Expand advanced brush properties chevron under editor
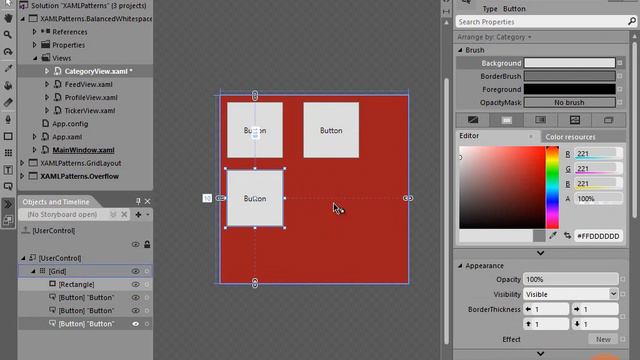 pyautogui.click(x=540, y=253)
